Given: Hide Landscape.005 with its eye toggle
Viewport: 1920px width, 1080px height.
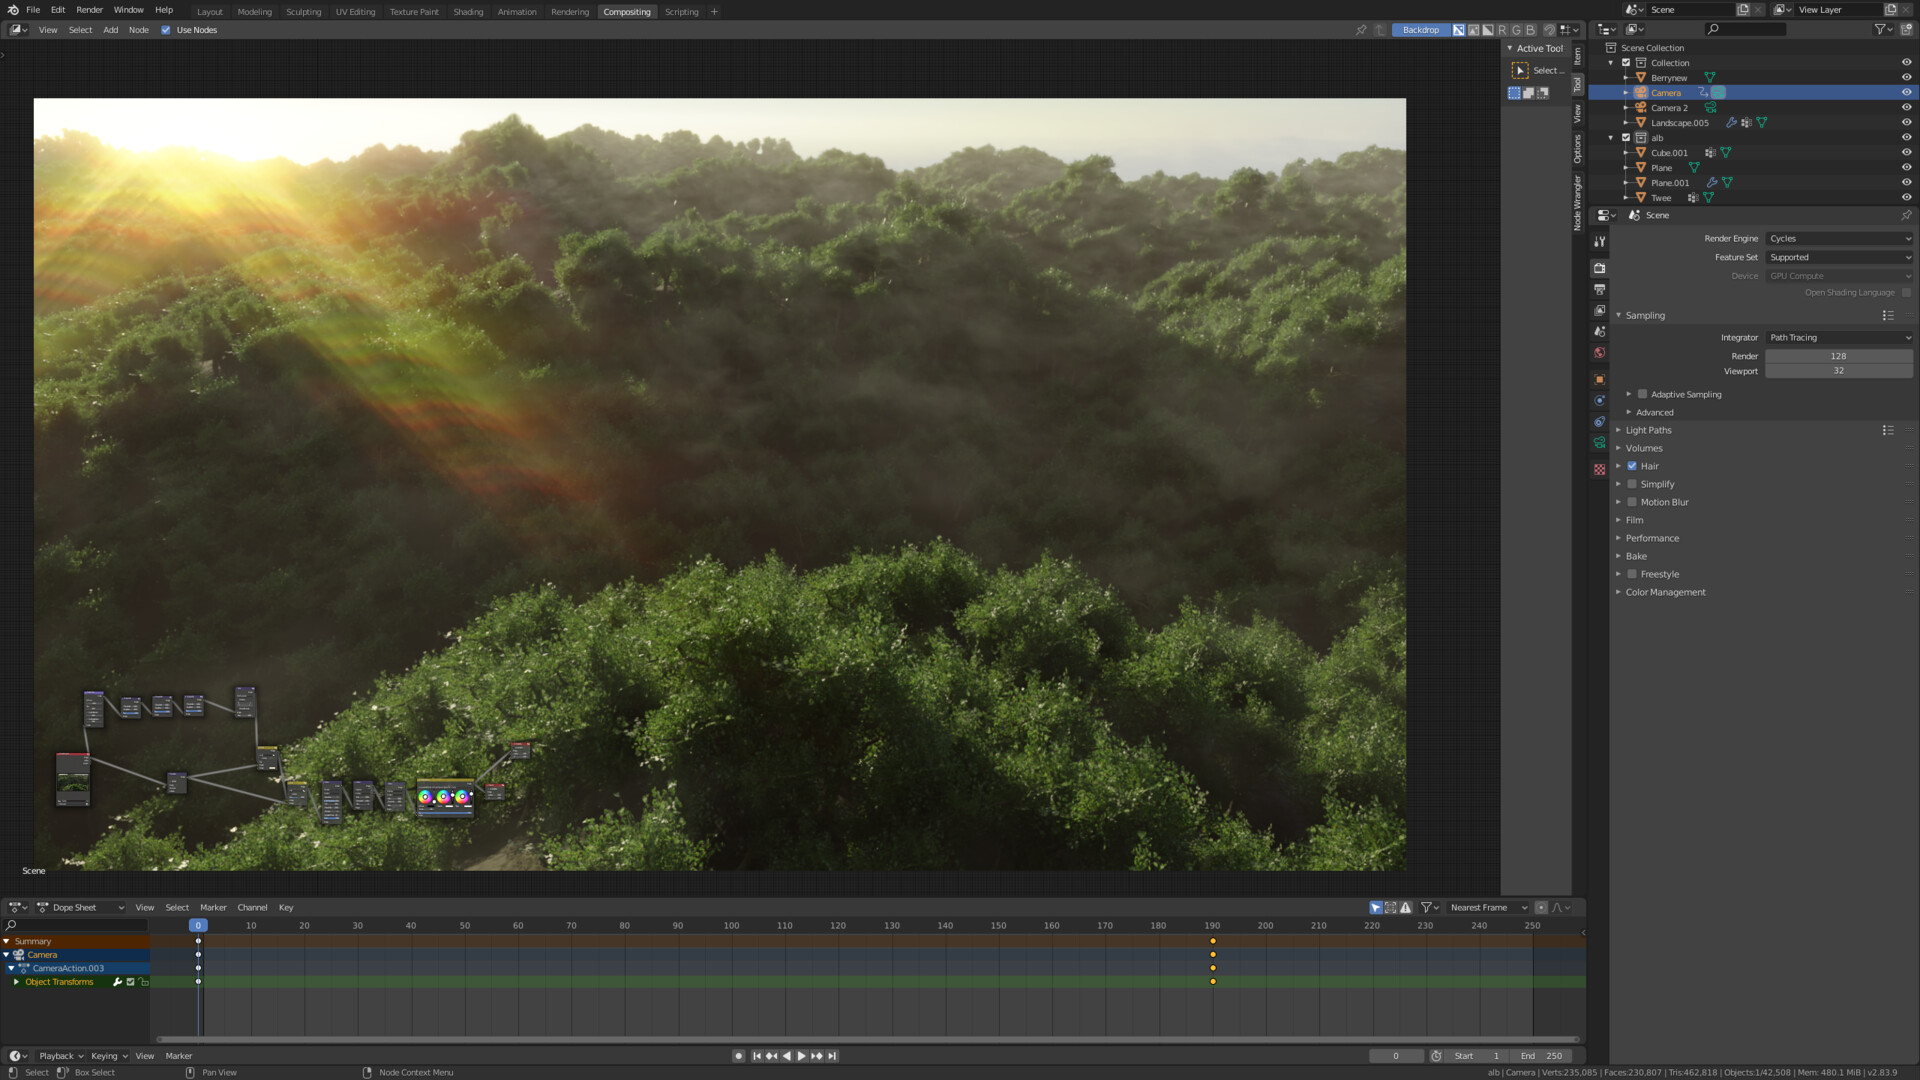Looking at the screenshot, I should point(1906,122).
